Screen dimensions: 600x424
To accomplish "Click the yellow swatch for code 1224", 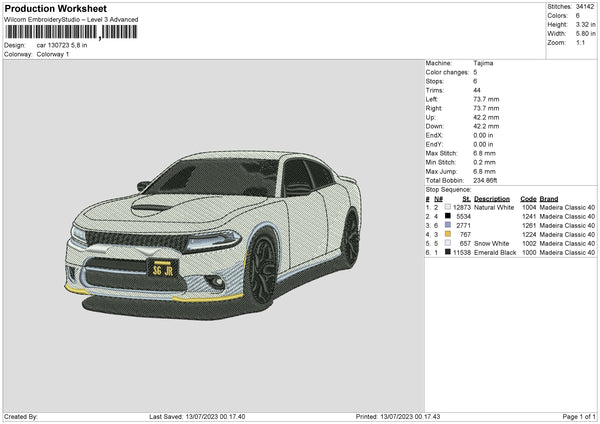I will (446, 234).
